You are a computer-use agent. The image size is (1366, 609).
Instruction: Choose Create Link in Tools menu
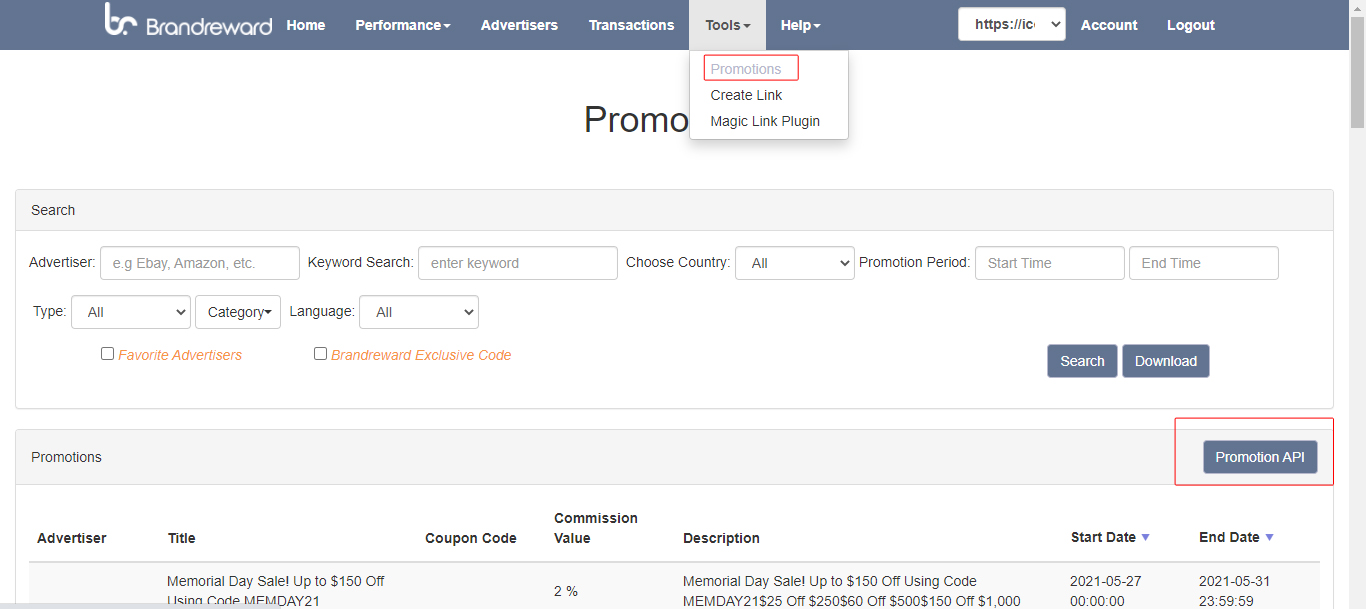746,95
